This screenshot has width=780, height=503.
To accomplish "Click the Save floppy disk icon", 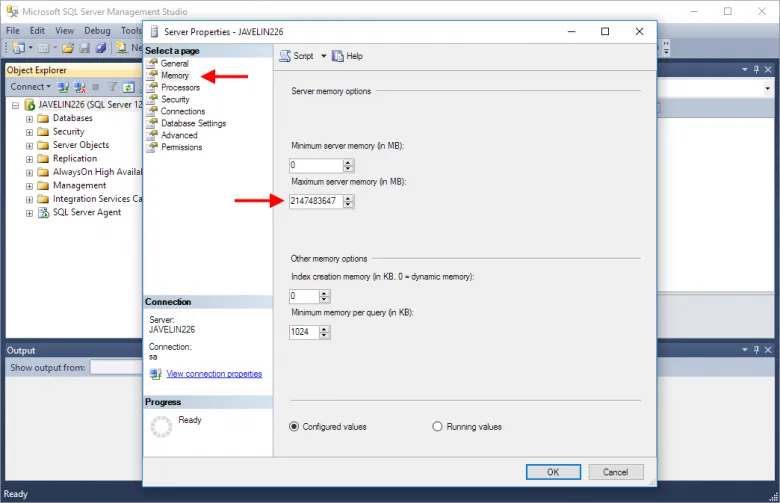I will (x=85, y=48).
